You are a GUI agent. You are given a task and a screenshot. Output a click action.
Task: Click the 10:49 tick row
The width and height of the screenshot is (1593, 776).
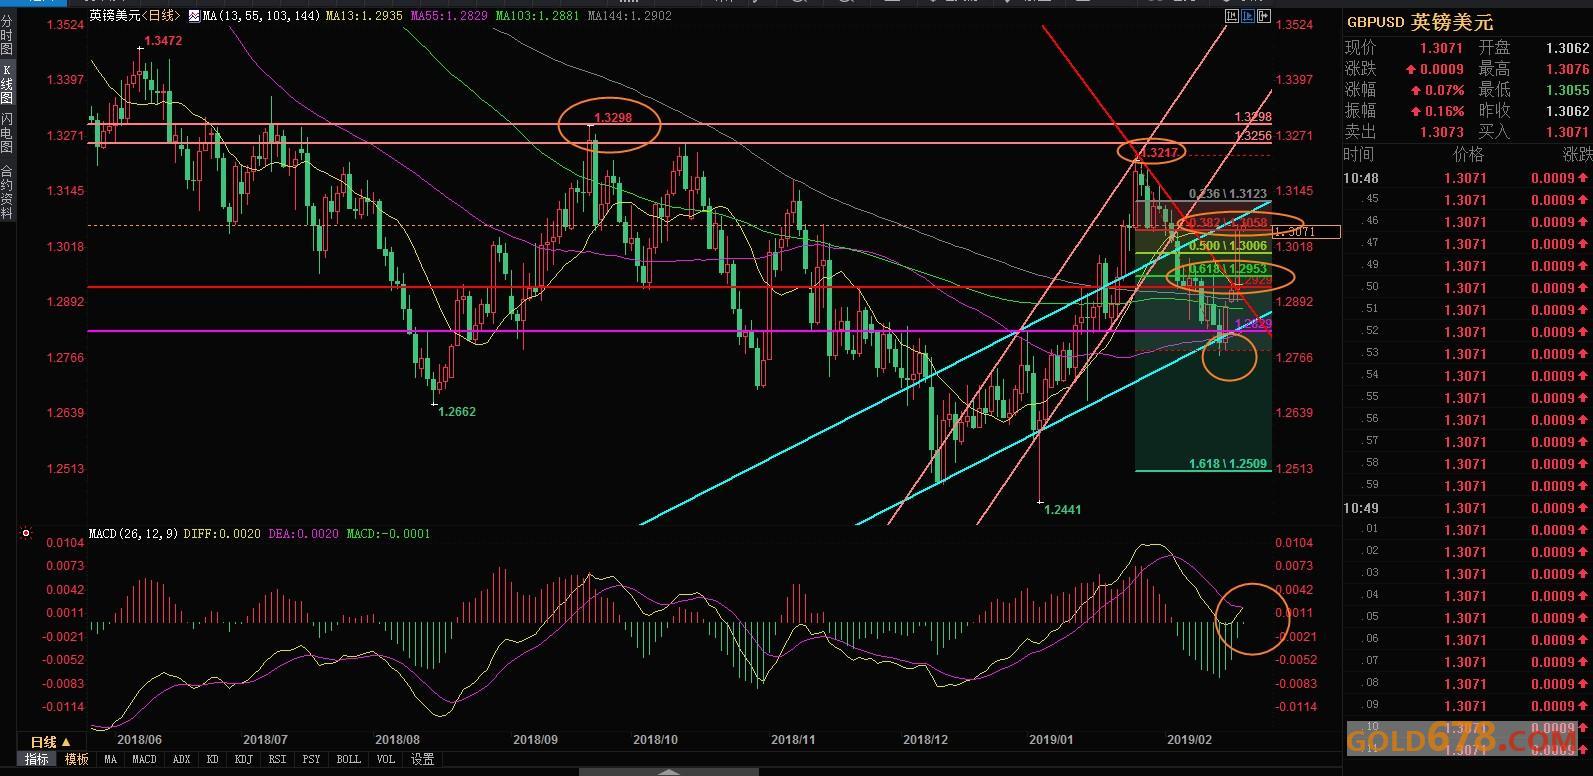pyautogui.click(x=1468, y=508)
